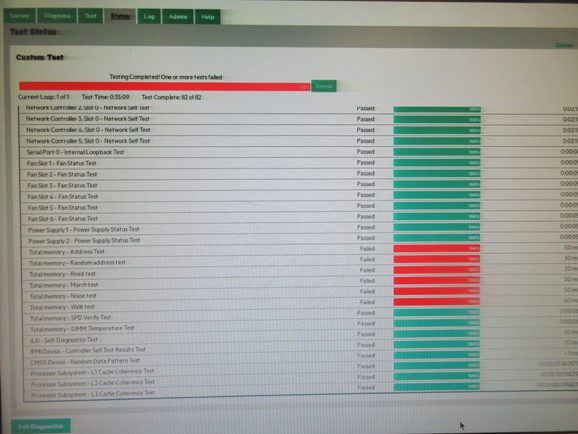Click 'Testing Completed! One or more tests failed' message
This screenshot has width=578, height=434.
166,77
